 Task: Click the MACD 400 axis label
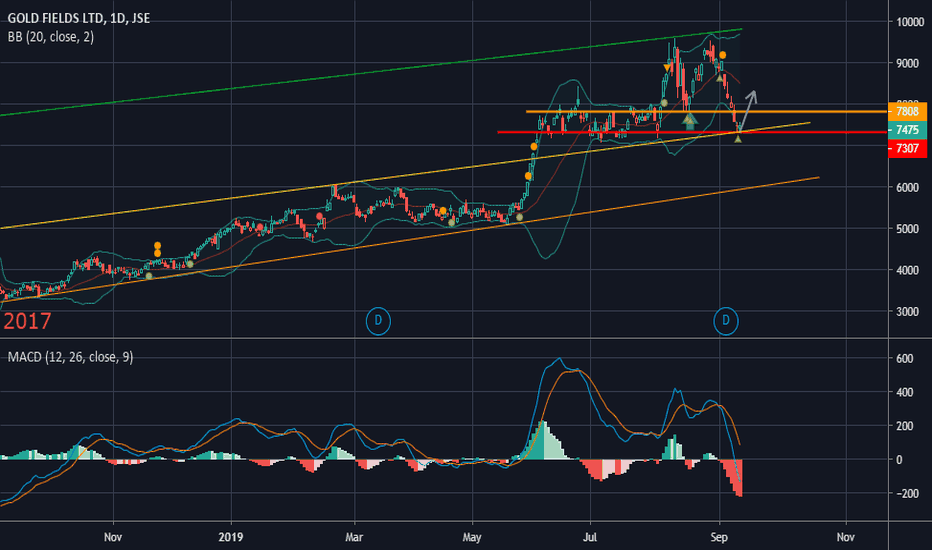click(x=904, y=392)
